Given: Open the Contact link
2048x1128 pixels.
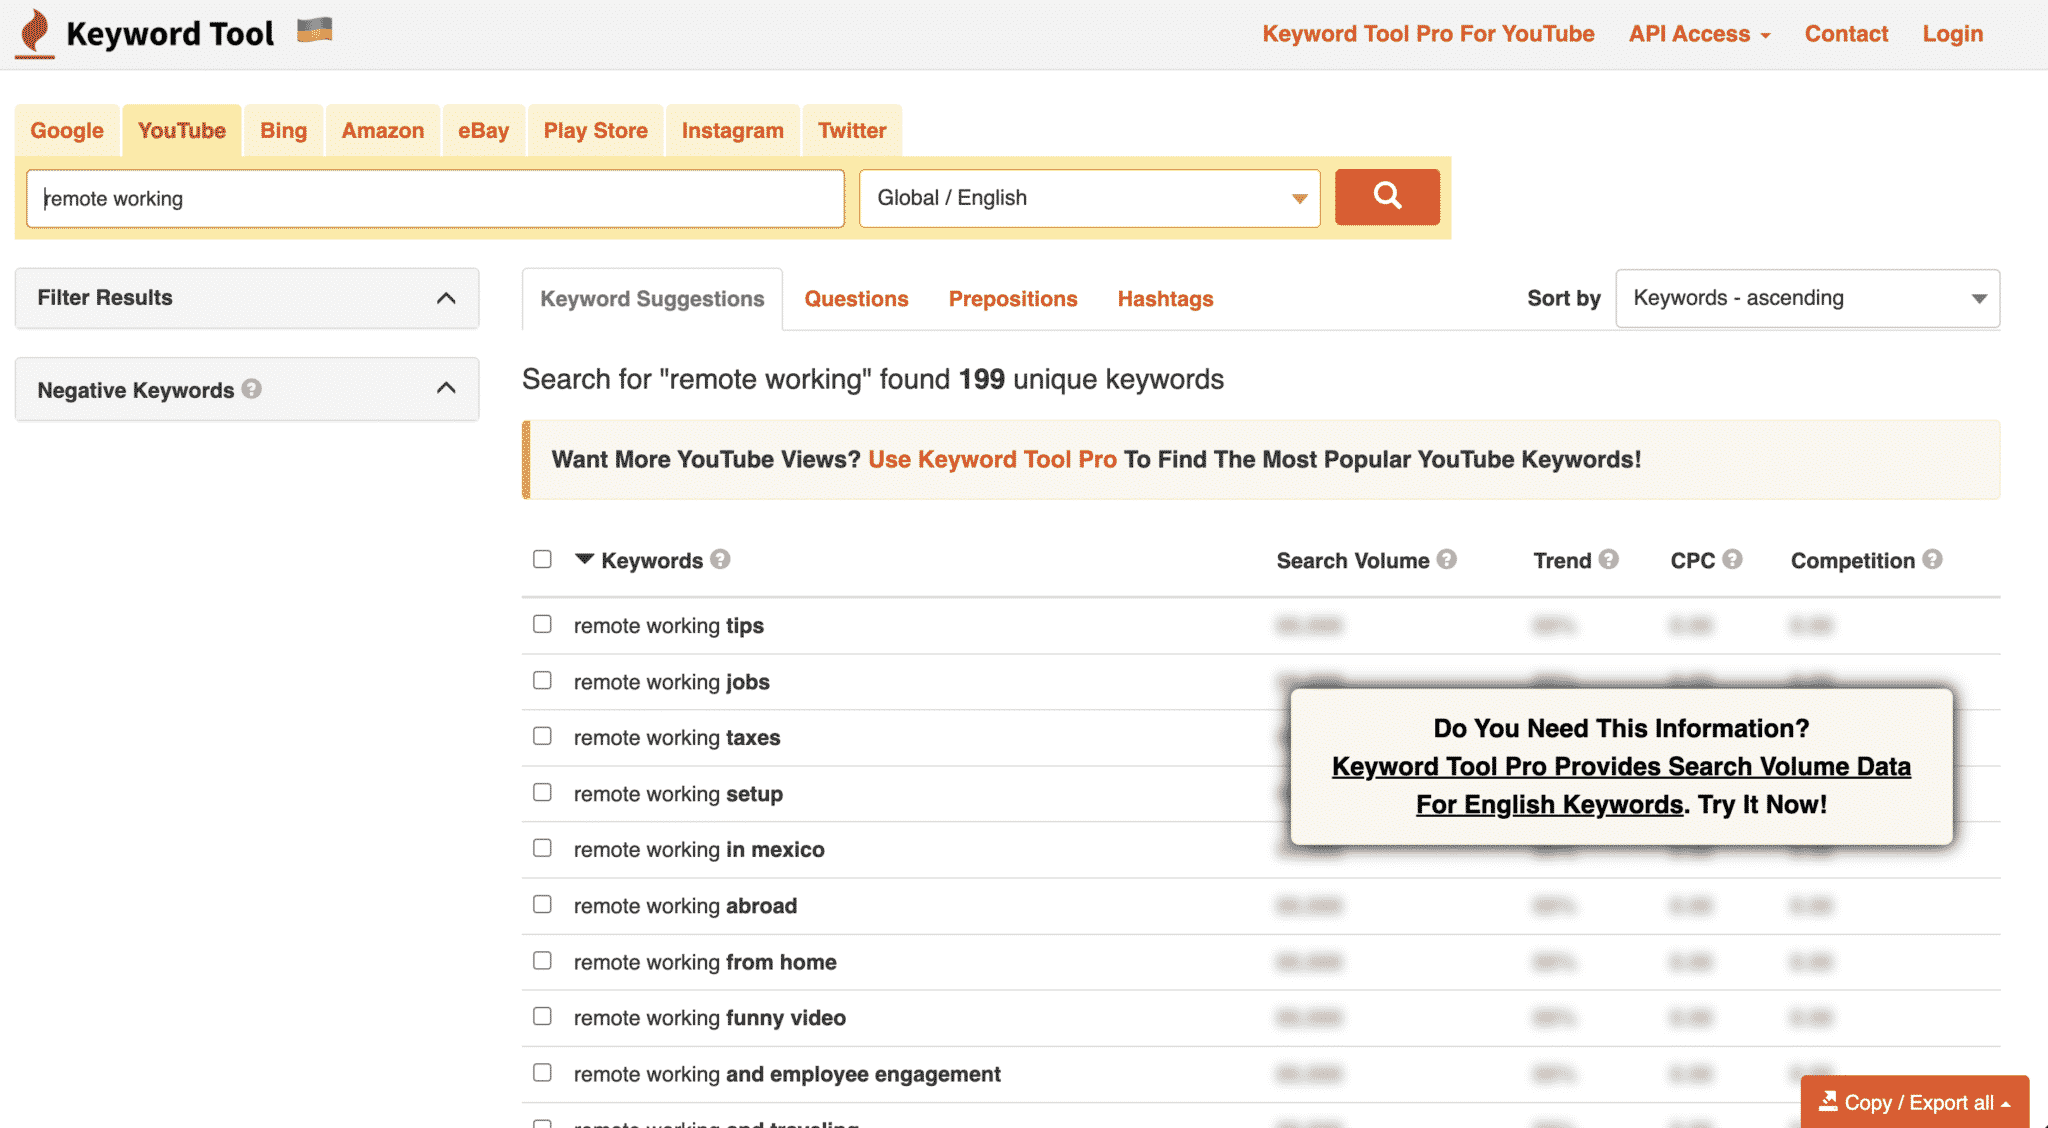Looking at the screenshot, I should (1846, 34).
